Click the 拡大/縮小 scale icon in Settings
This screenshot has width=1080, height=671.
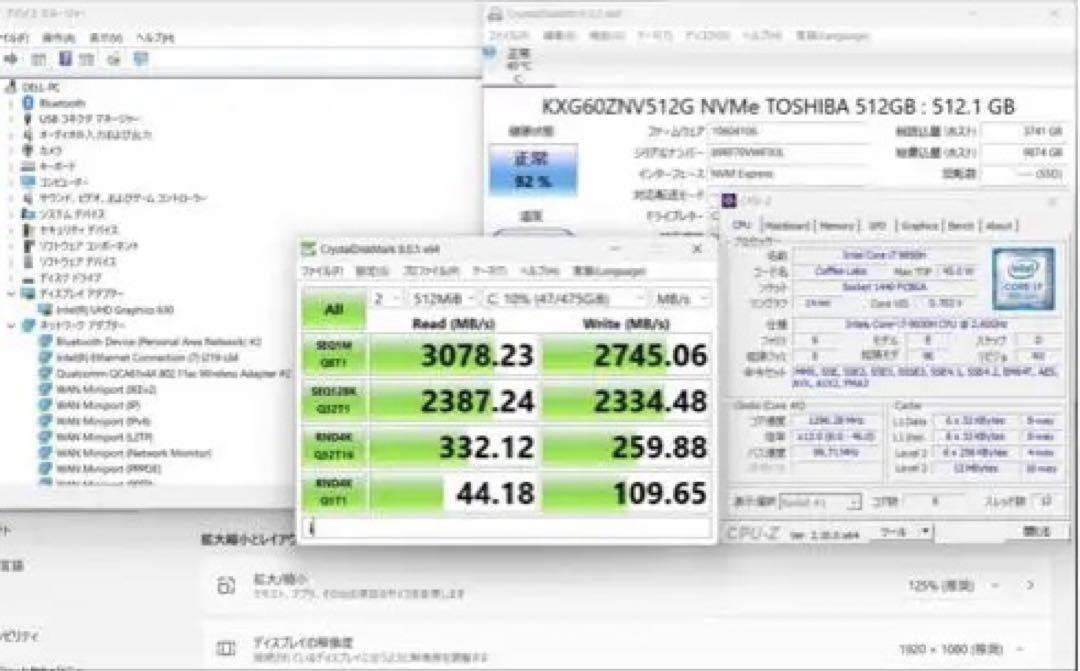pyautogui.click(x=226, y=586)
